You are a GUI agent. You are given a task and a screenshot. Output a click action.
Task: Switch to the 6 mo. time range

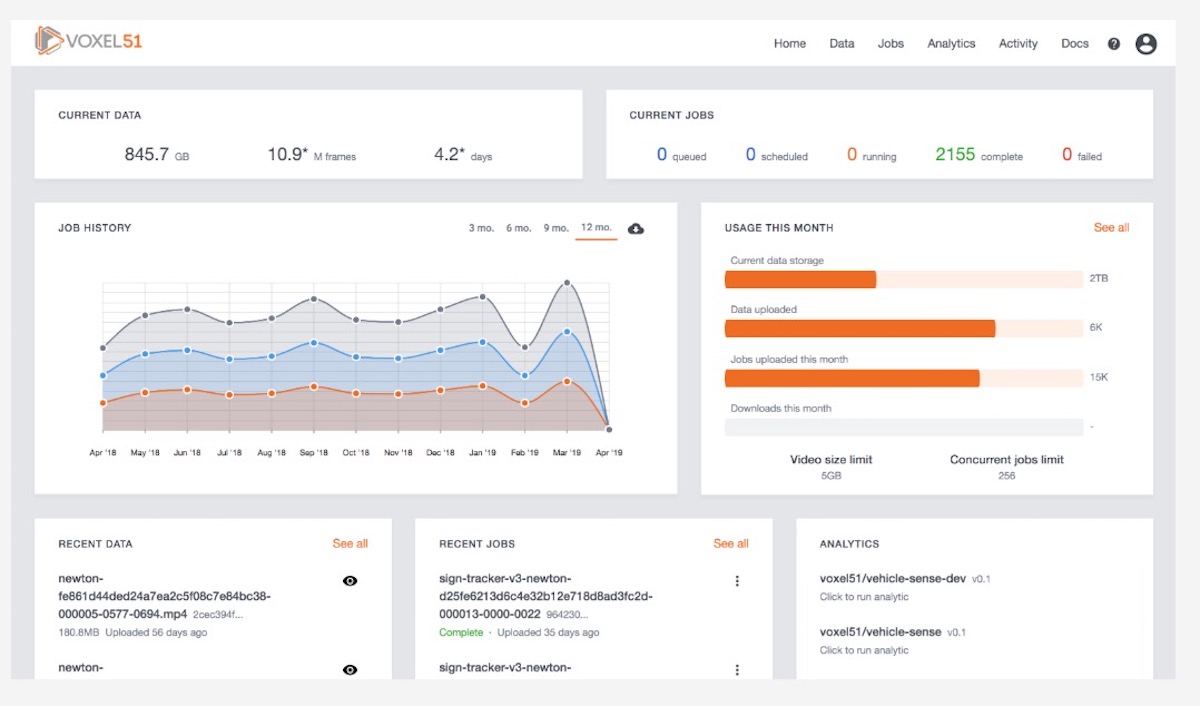pos(518,227)
